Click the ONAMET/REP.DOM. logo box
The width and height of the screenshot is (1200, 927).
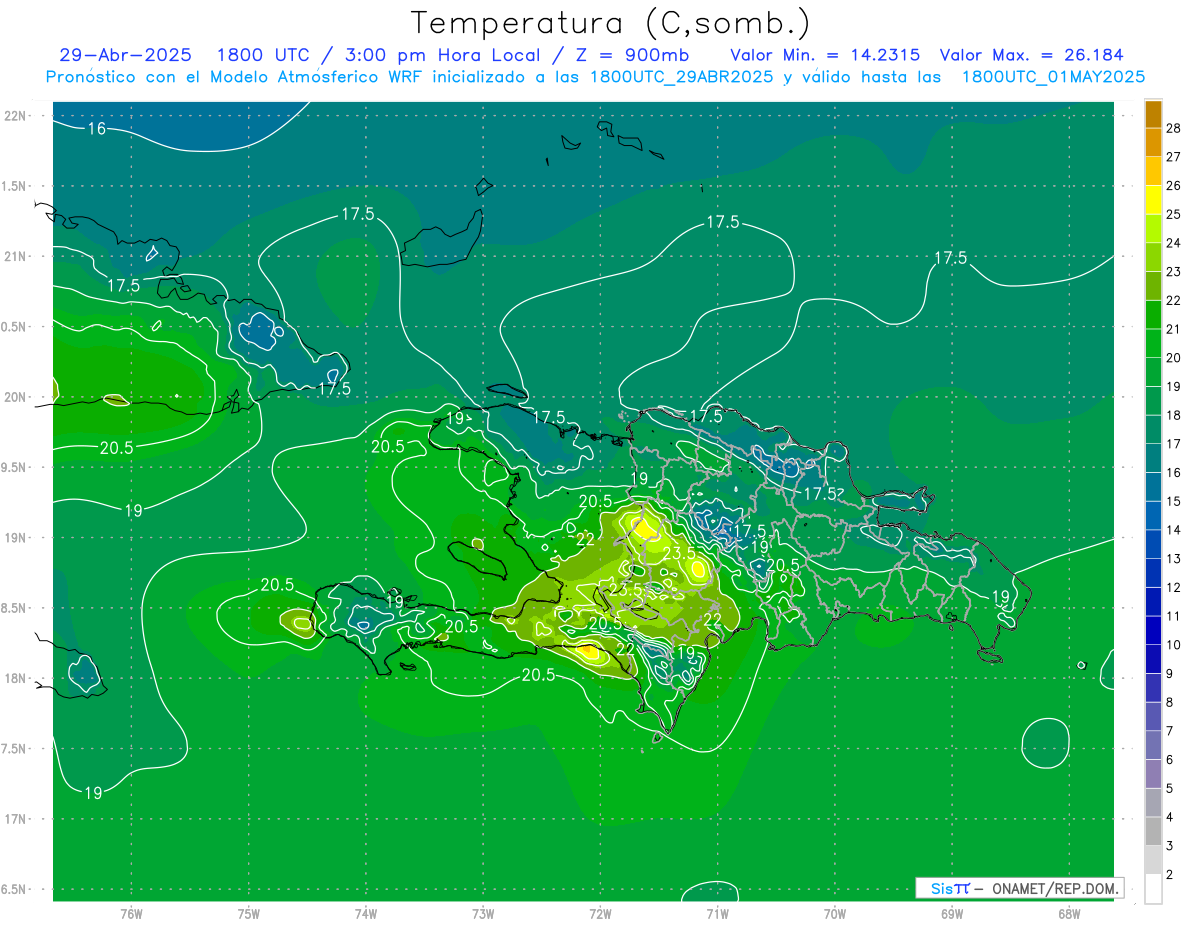pyautogui.click(x=1019, y=888)
